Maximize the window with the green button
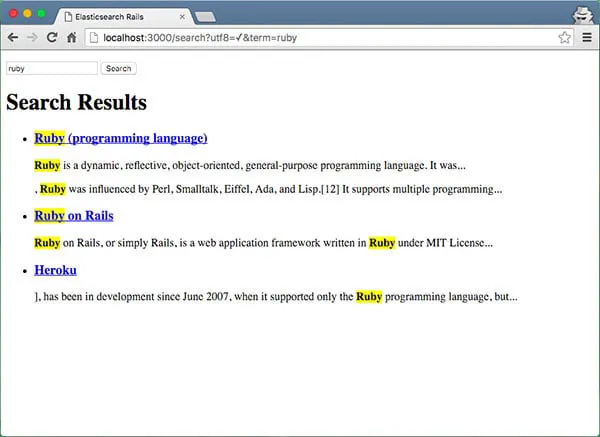Viewport: 600px width, 437px height. coord(42,14)
